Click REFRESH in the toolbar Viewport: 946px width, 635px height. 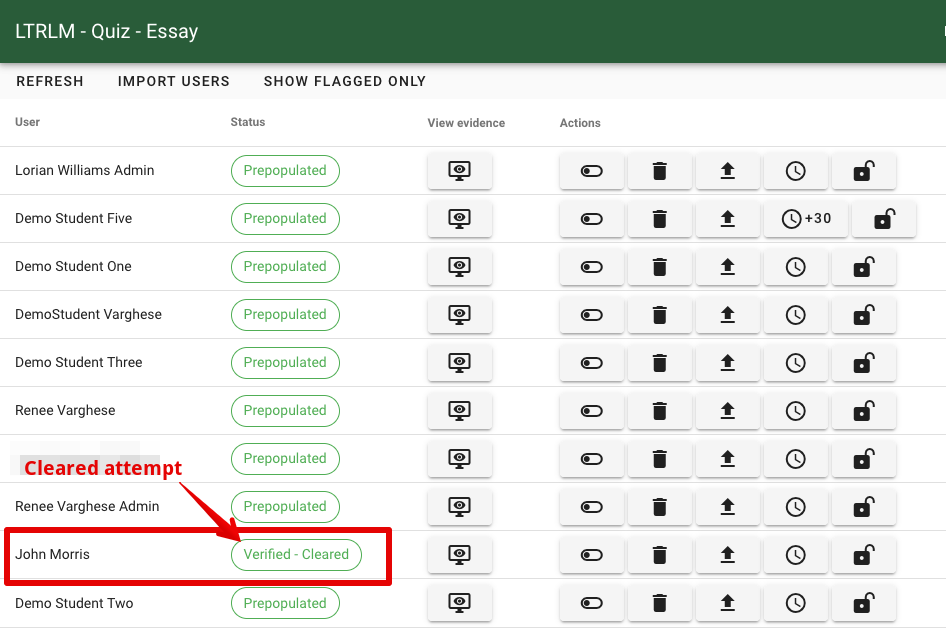click(x=50, y=81)
